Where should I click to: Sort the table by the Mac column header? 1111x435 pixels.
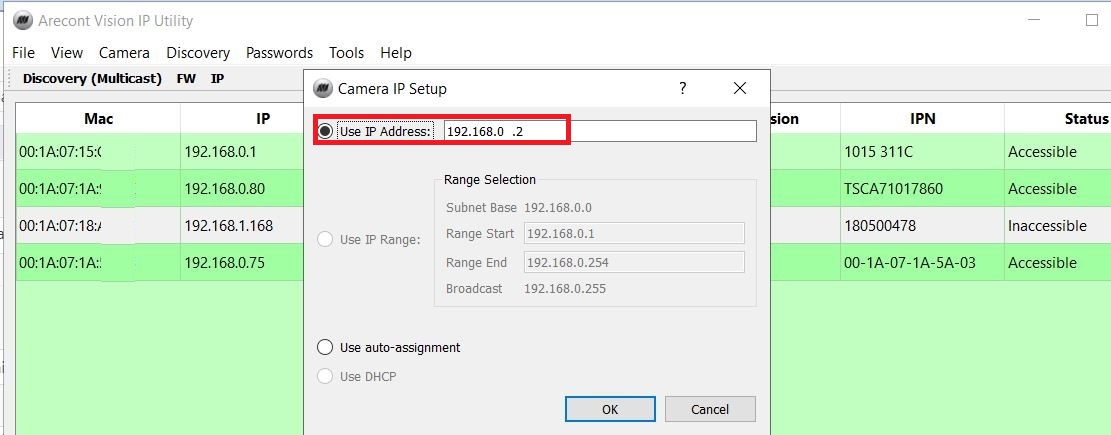coord(98,119)
